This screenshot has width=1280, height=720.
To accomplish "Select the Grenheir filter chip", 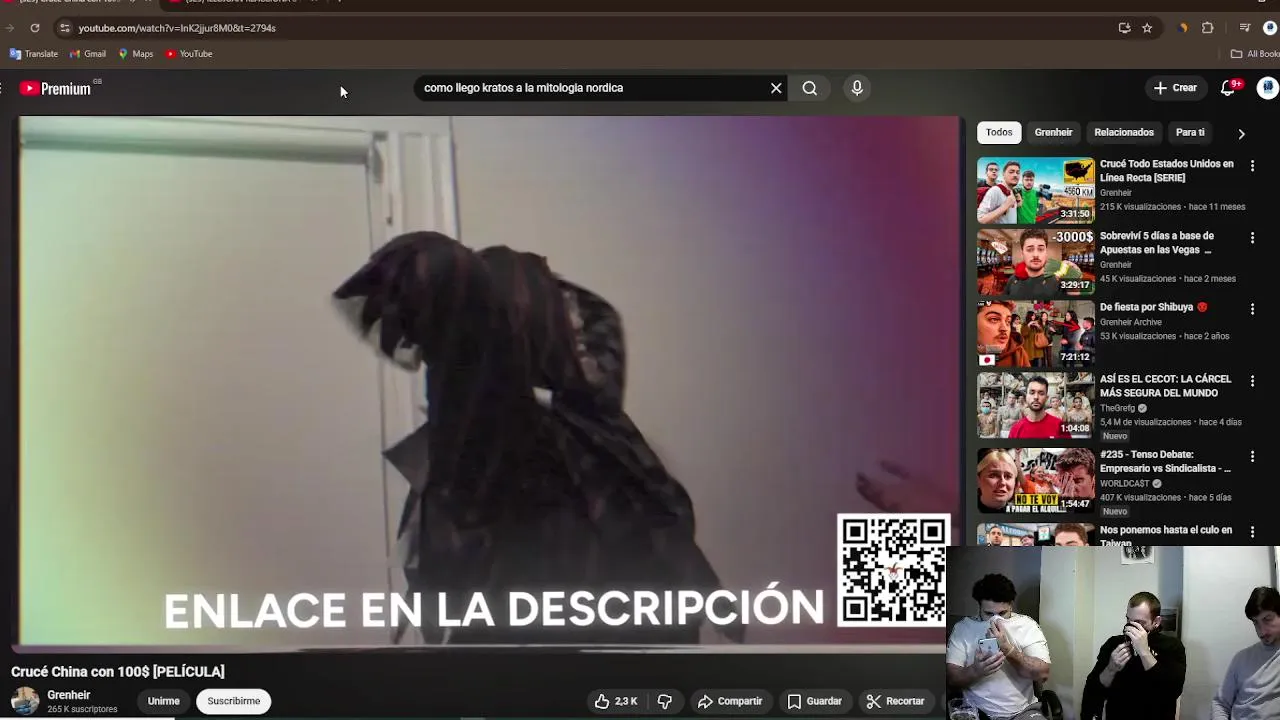I will coord(1053,132).
